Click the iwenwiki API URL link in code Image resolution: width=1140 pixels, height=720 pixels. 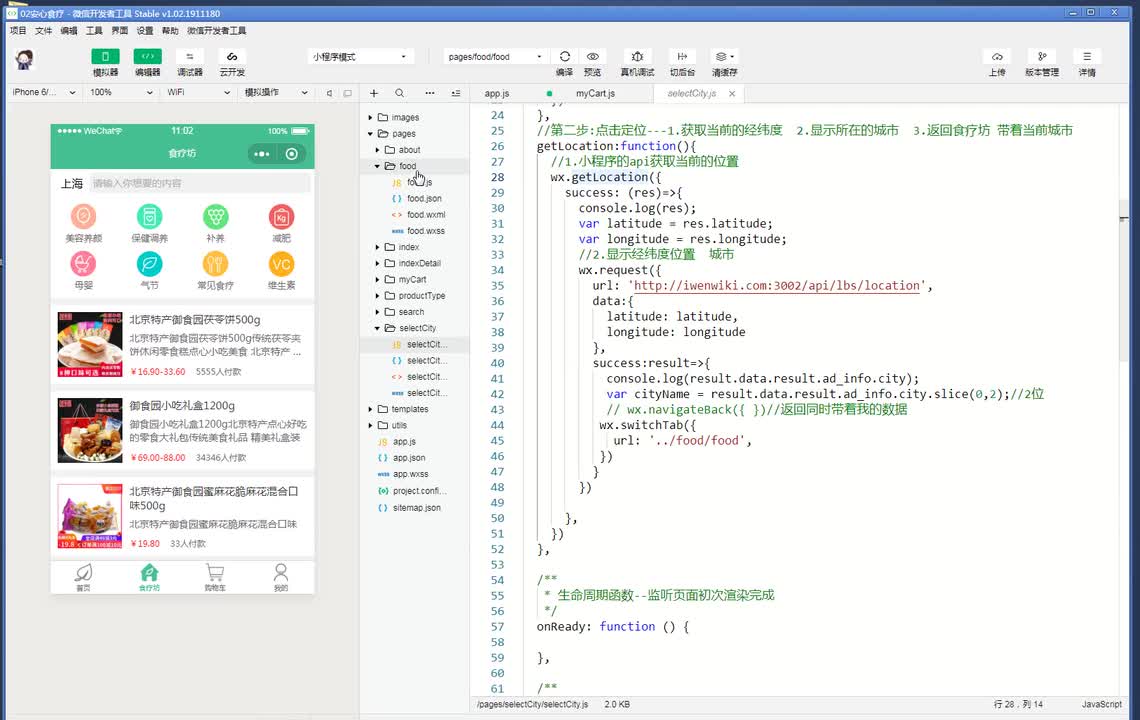click(777, 286)
